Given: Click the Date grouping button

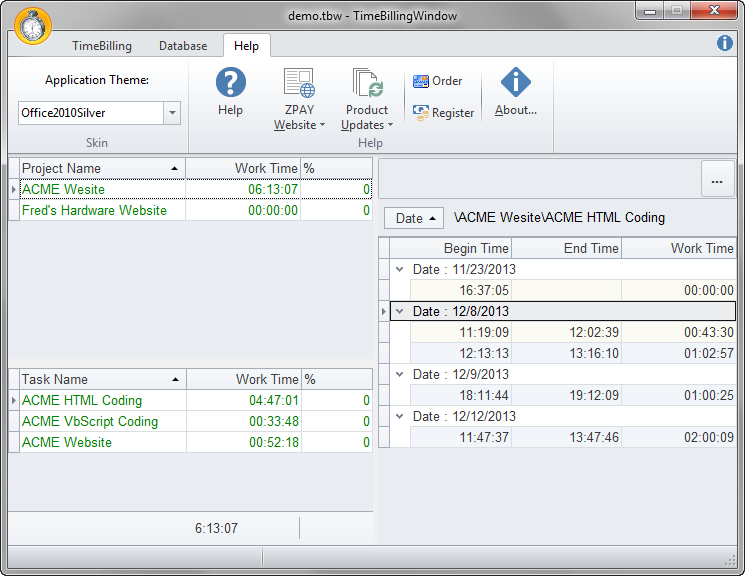Looking at the screenshot, I should point(415,218).
